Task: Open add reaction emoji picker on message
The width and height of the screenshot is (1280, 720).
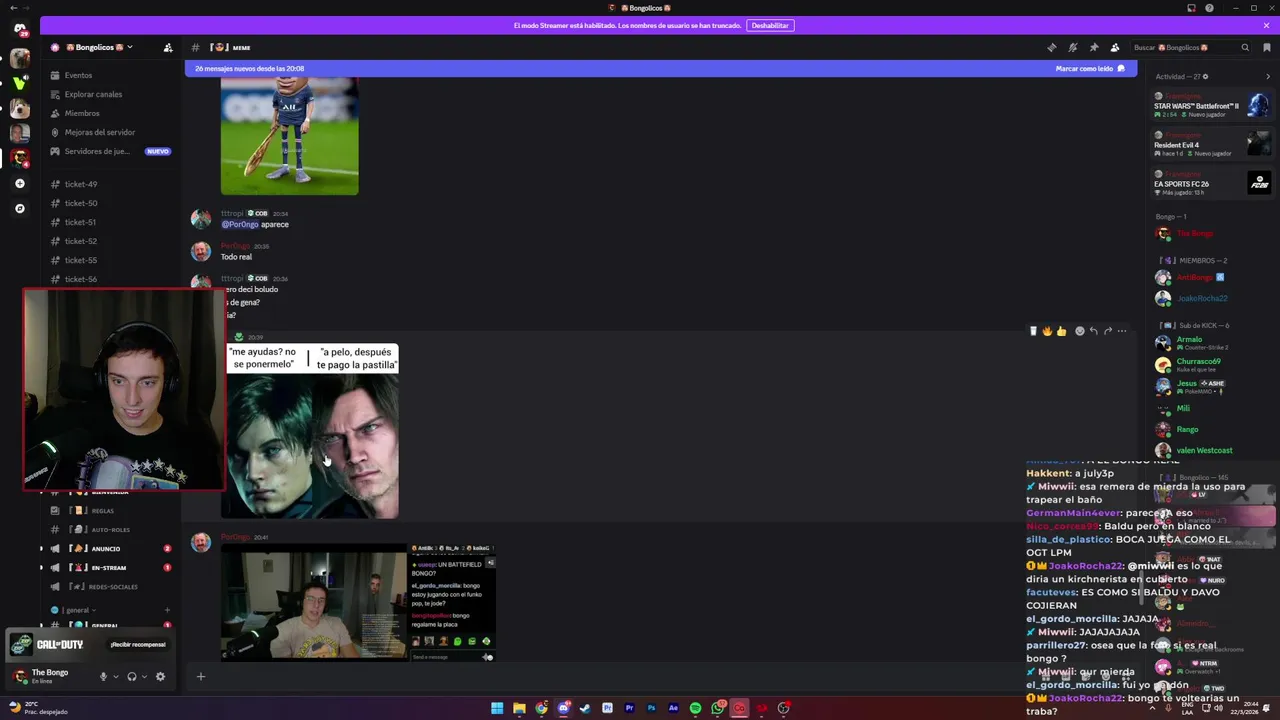Action: (1079, 331)
